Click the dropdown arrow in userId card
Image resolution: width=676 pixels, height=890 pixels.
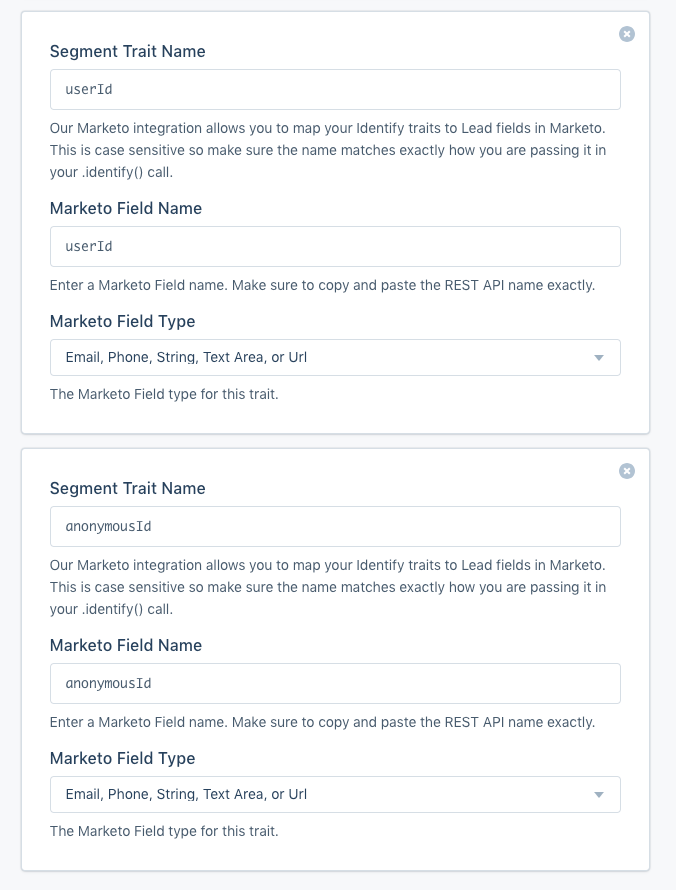[599, 358]
